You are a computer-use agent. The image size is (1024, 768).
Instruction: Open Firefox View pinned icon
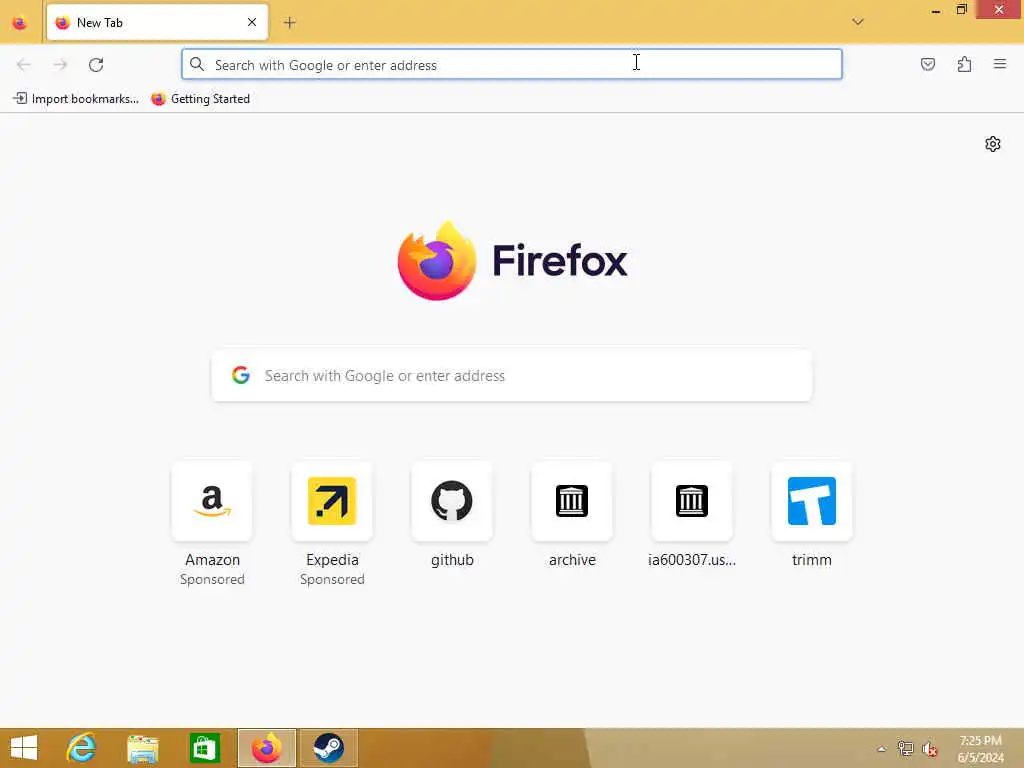pyautogui.click(x=20, y=23)
